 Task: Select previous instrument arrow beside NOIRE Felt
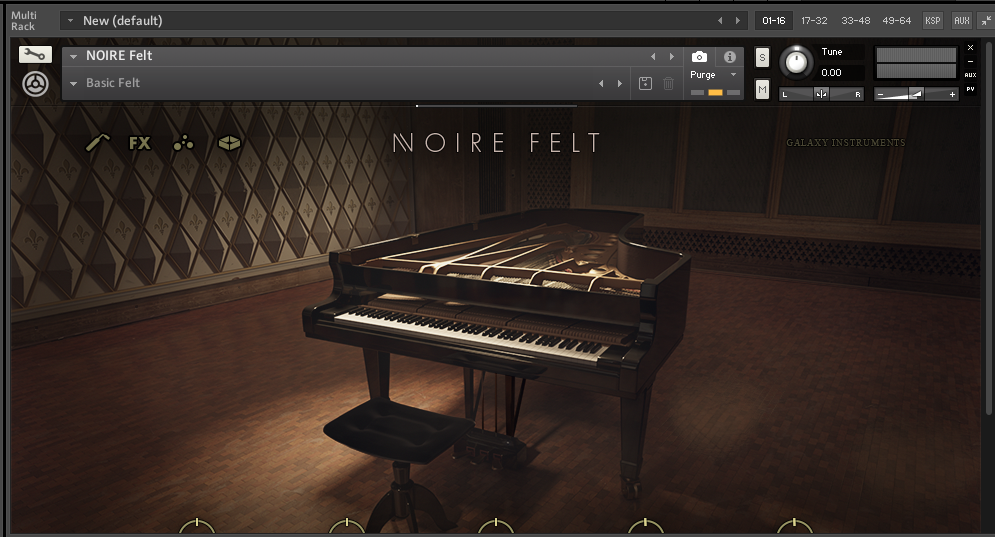tap(653, 56)
